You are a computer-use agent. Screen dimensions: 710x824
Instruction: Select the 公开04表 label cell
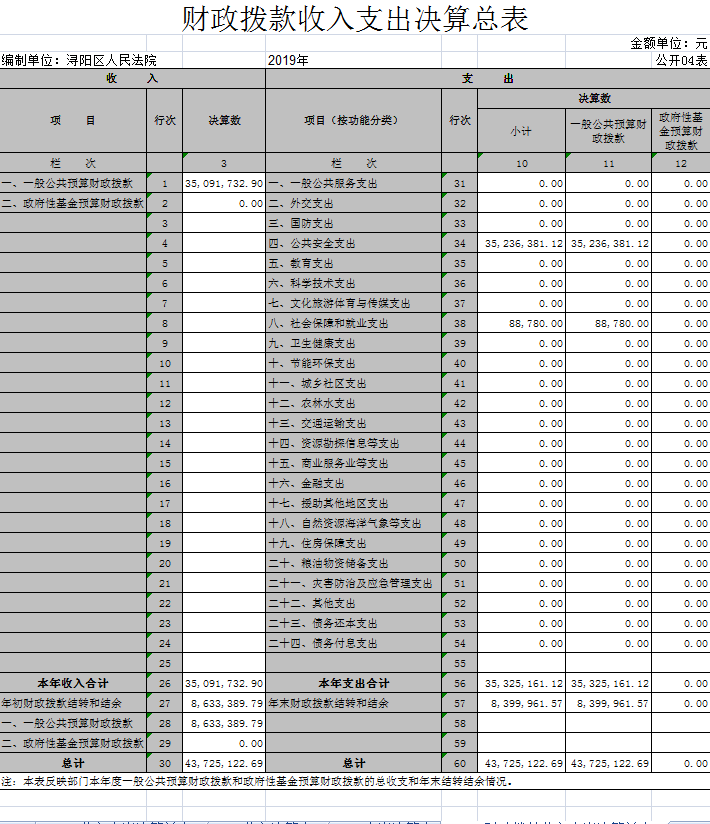pyautogui.click(x=681, y=61)
